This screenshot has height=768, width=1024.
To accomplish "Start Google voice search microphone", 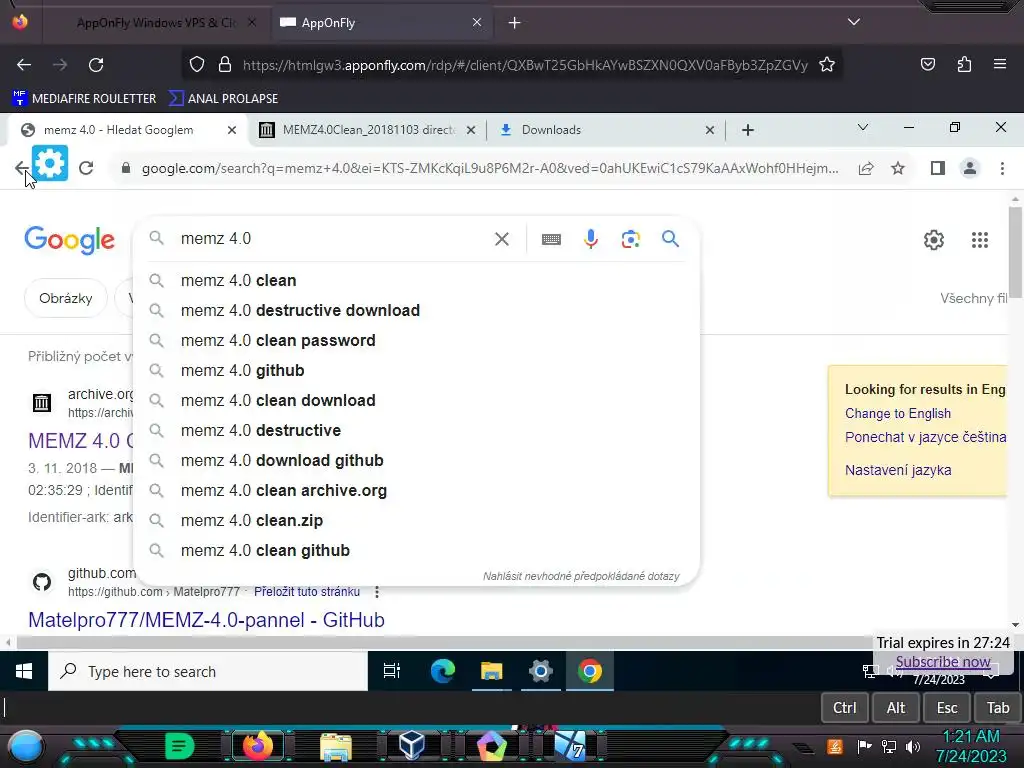I will [590, 239].
